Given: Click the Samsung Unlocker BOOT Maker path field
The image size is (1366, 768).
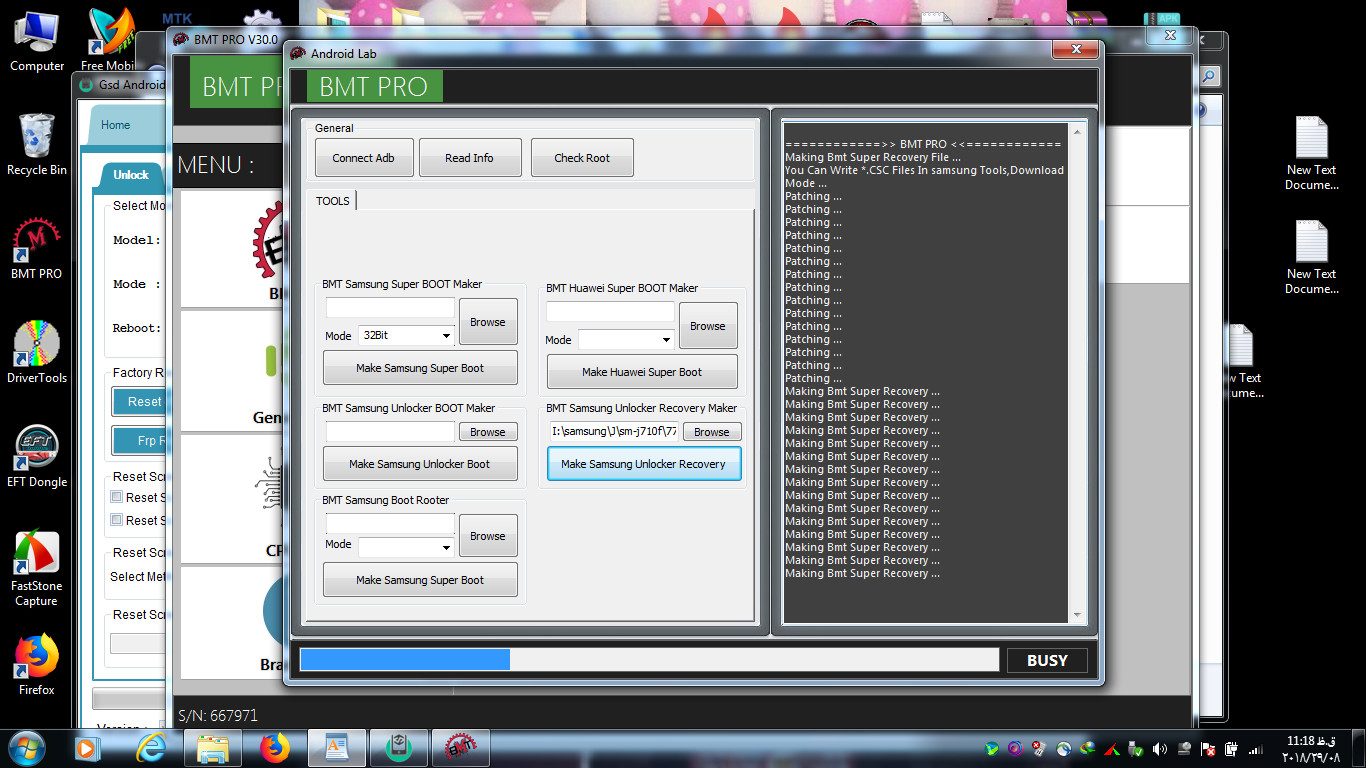Looking at the screenshot, I should 390,432.
